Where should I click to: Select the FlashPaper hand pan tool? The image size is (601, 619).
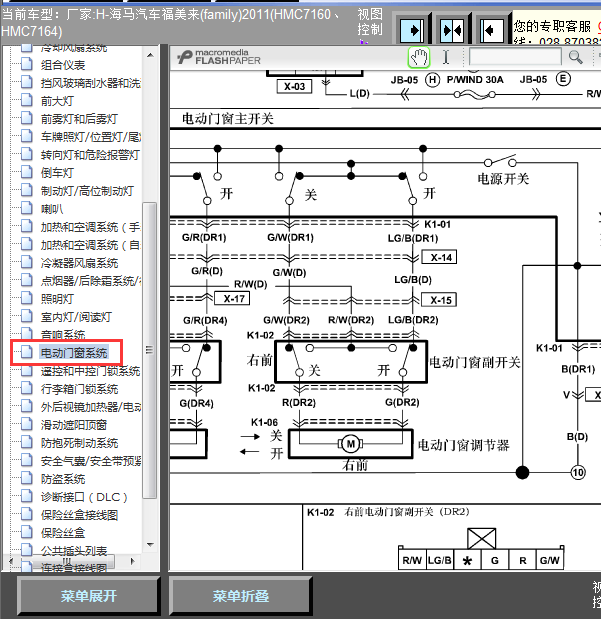tap(419, 58)
